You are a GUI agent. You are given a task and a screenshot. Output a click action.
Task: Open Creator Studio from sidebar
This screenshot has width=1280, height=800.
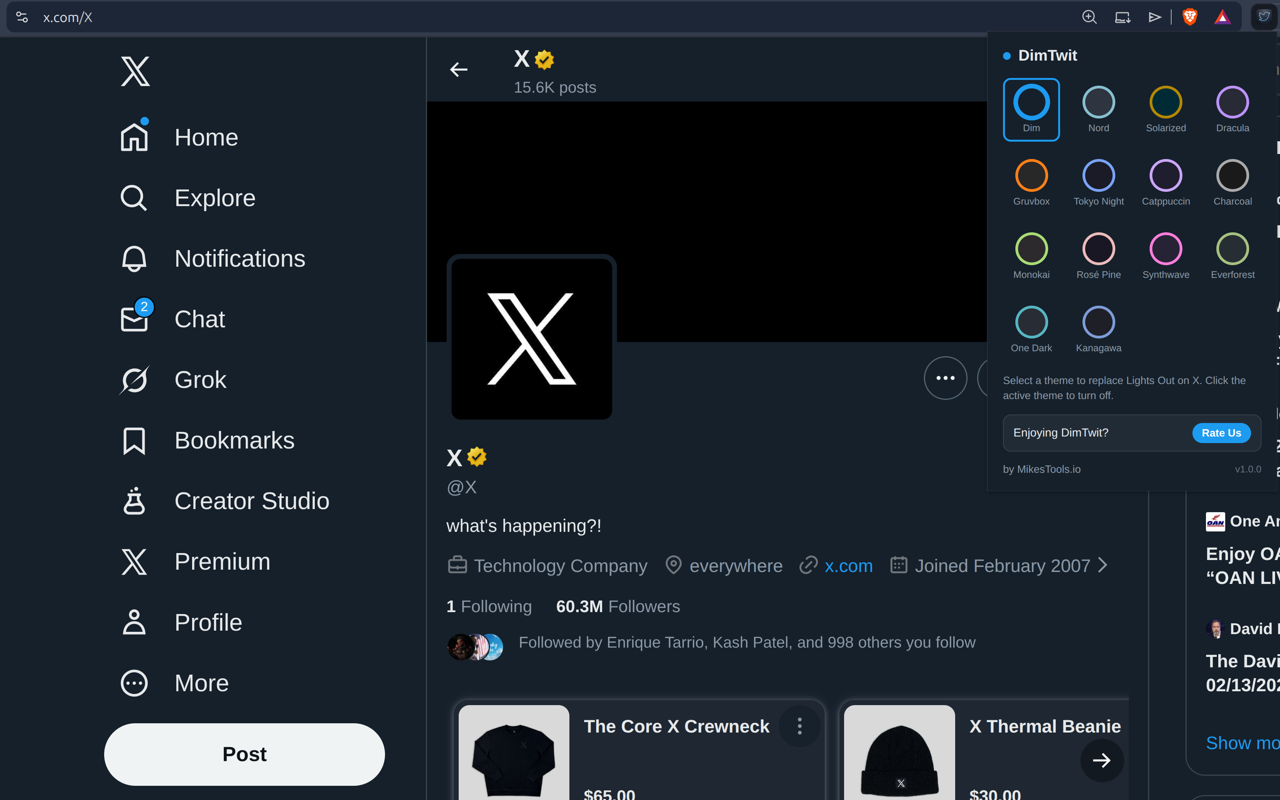[134, 501]
